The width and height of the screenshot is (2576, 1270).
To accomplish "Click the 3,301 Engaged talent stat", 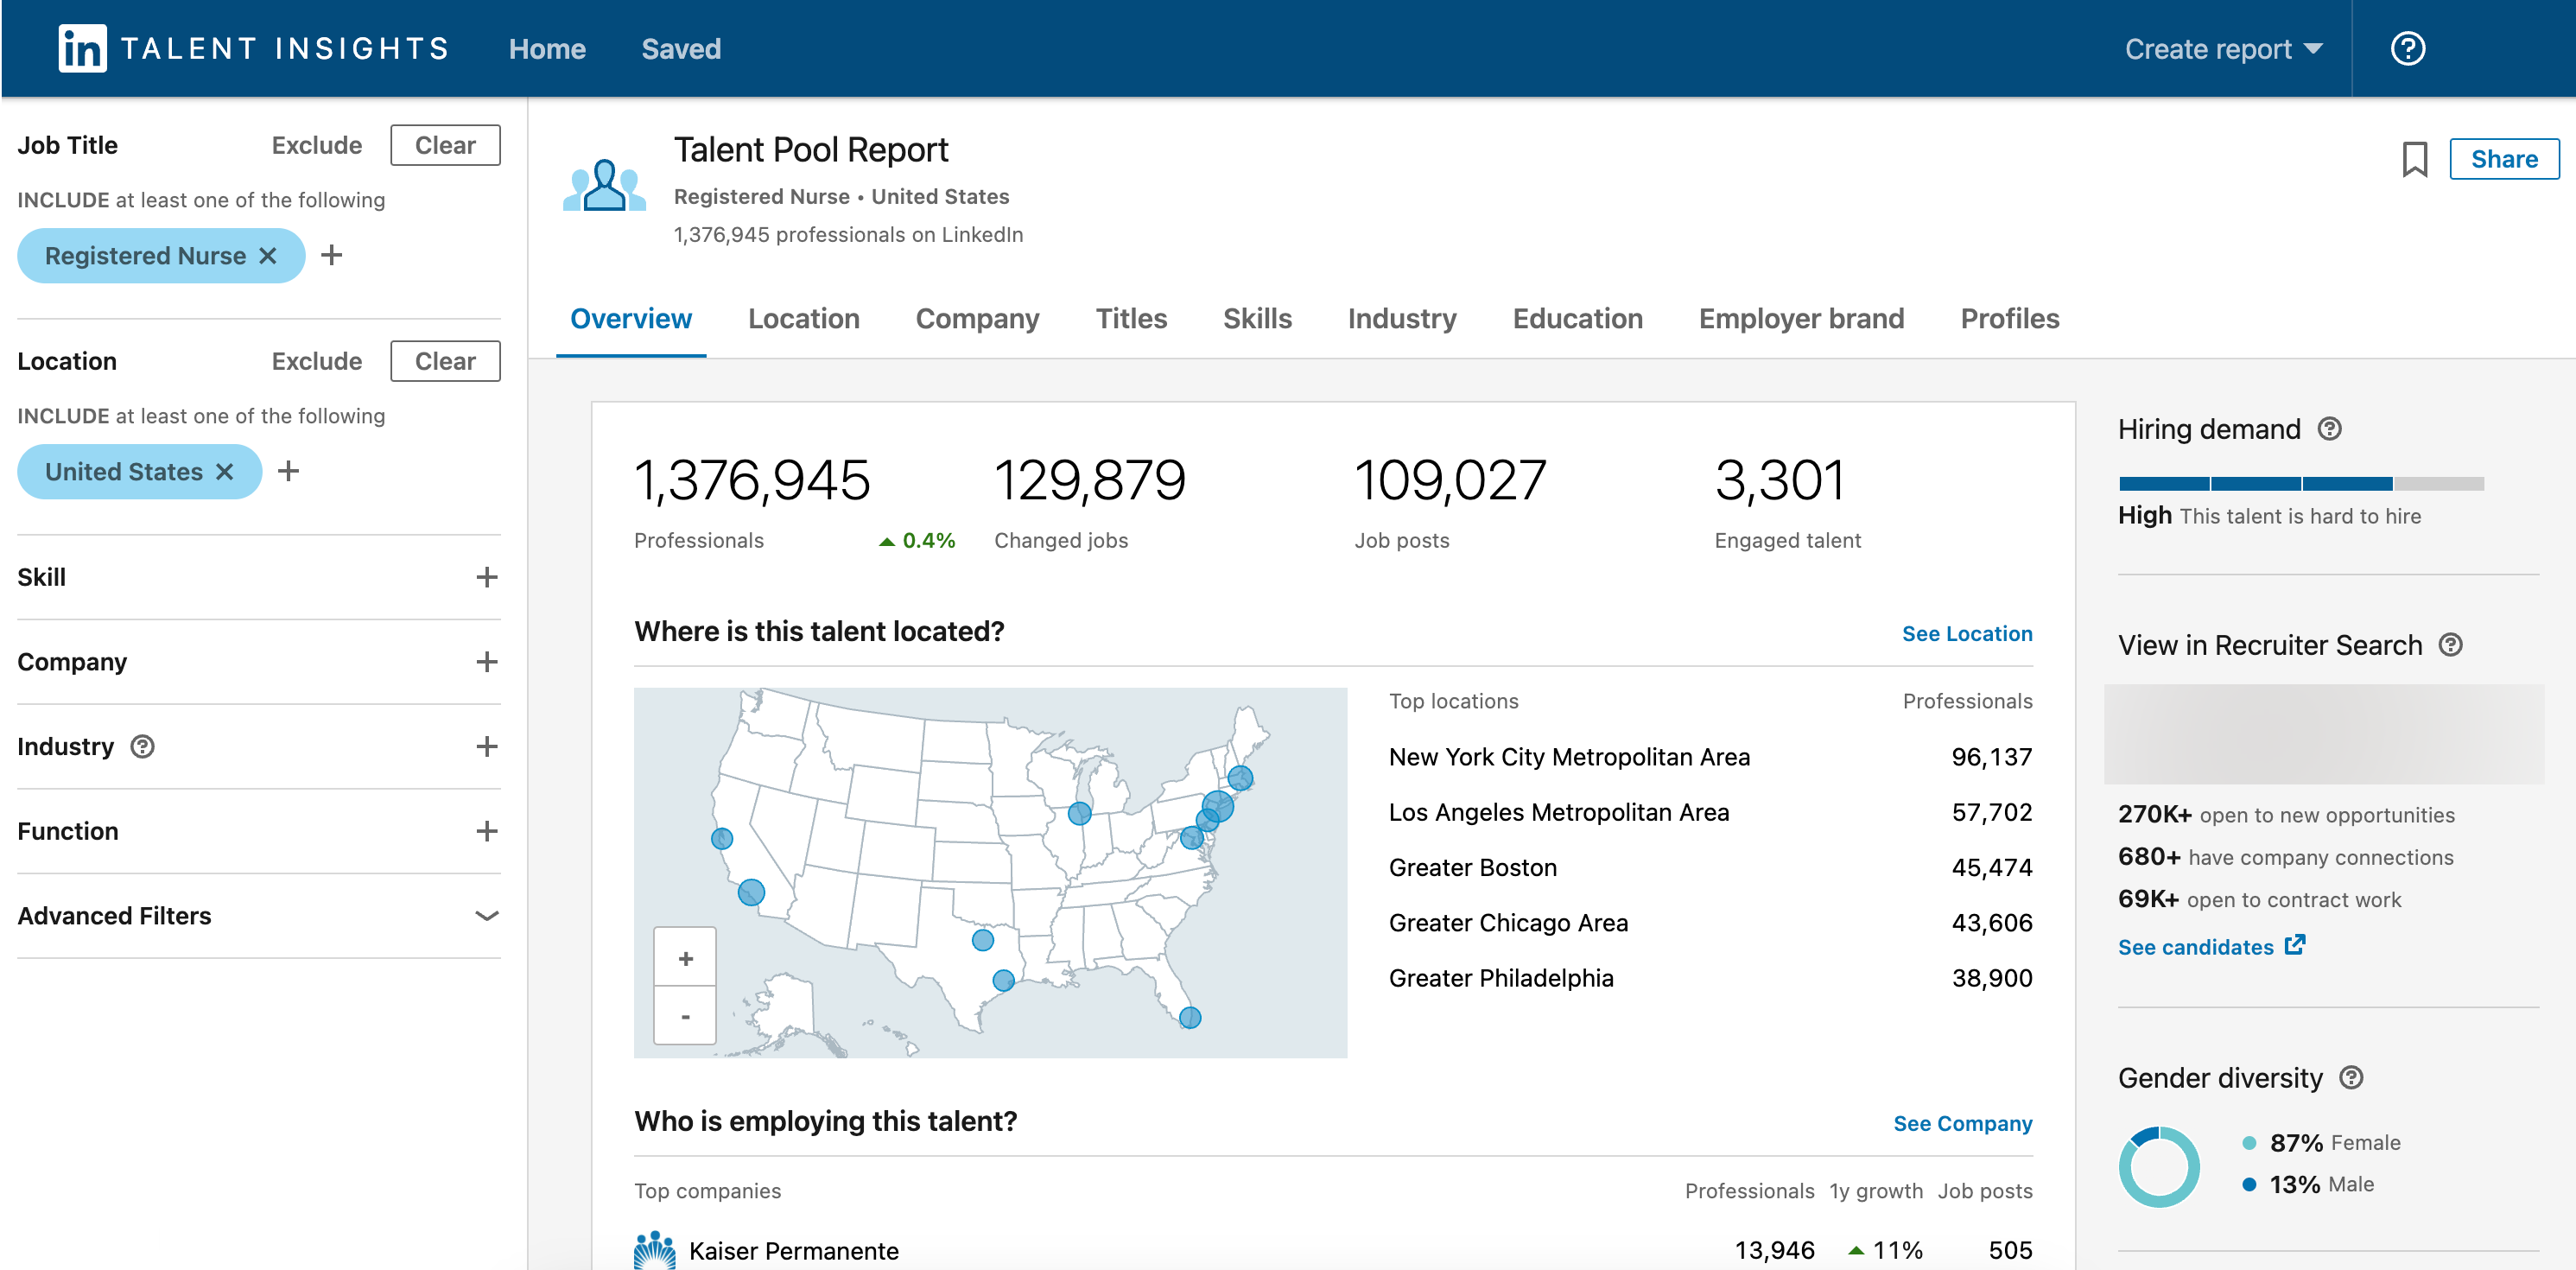I will (x=1787, y=502).
